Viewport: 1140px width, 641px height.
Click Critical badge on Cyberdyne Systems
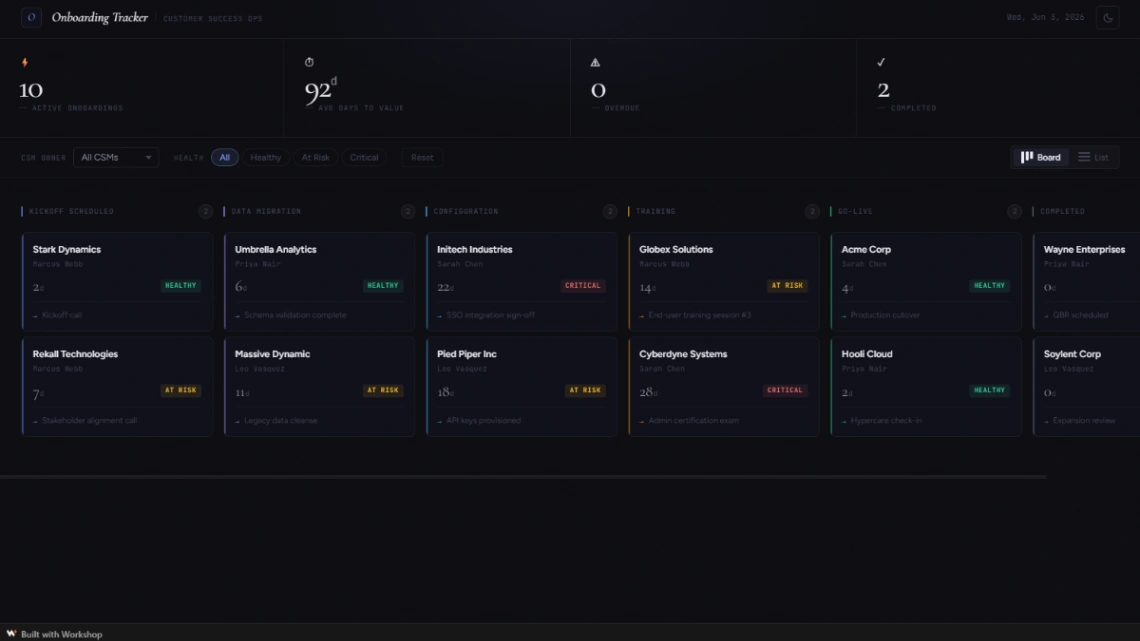784,390
